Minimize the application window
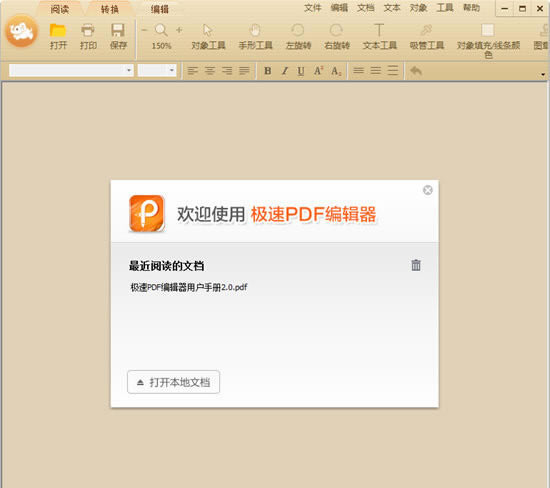 [504, 9]
